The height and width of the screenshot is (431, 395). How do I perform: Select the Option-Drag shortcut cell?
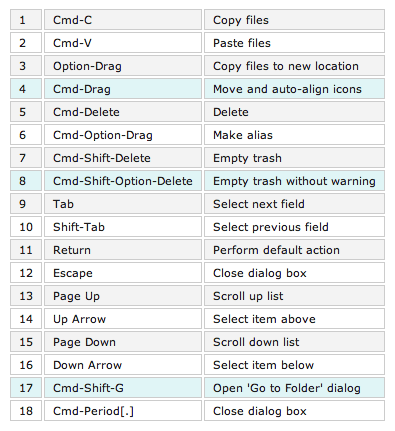123,66
